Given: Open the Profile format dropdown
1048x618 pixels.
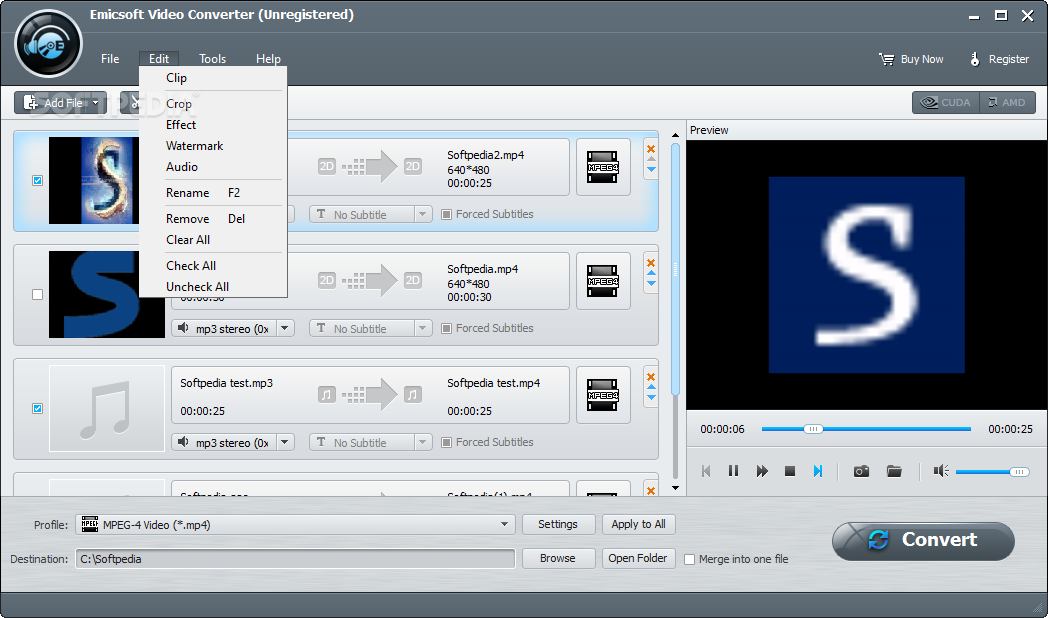Looking at the screenshot, I should click(x=505, y=524).
